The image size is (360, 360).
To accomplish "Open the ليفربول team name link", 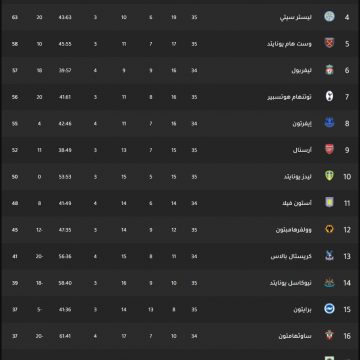I will click(302, 70).
